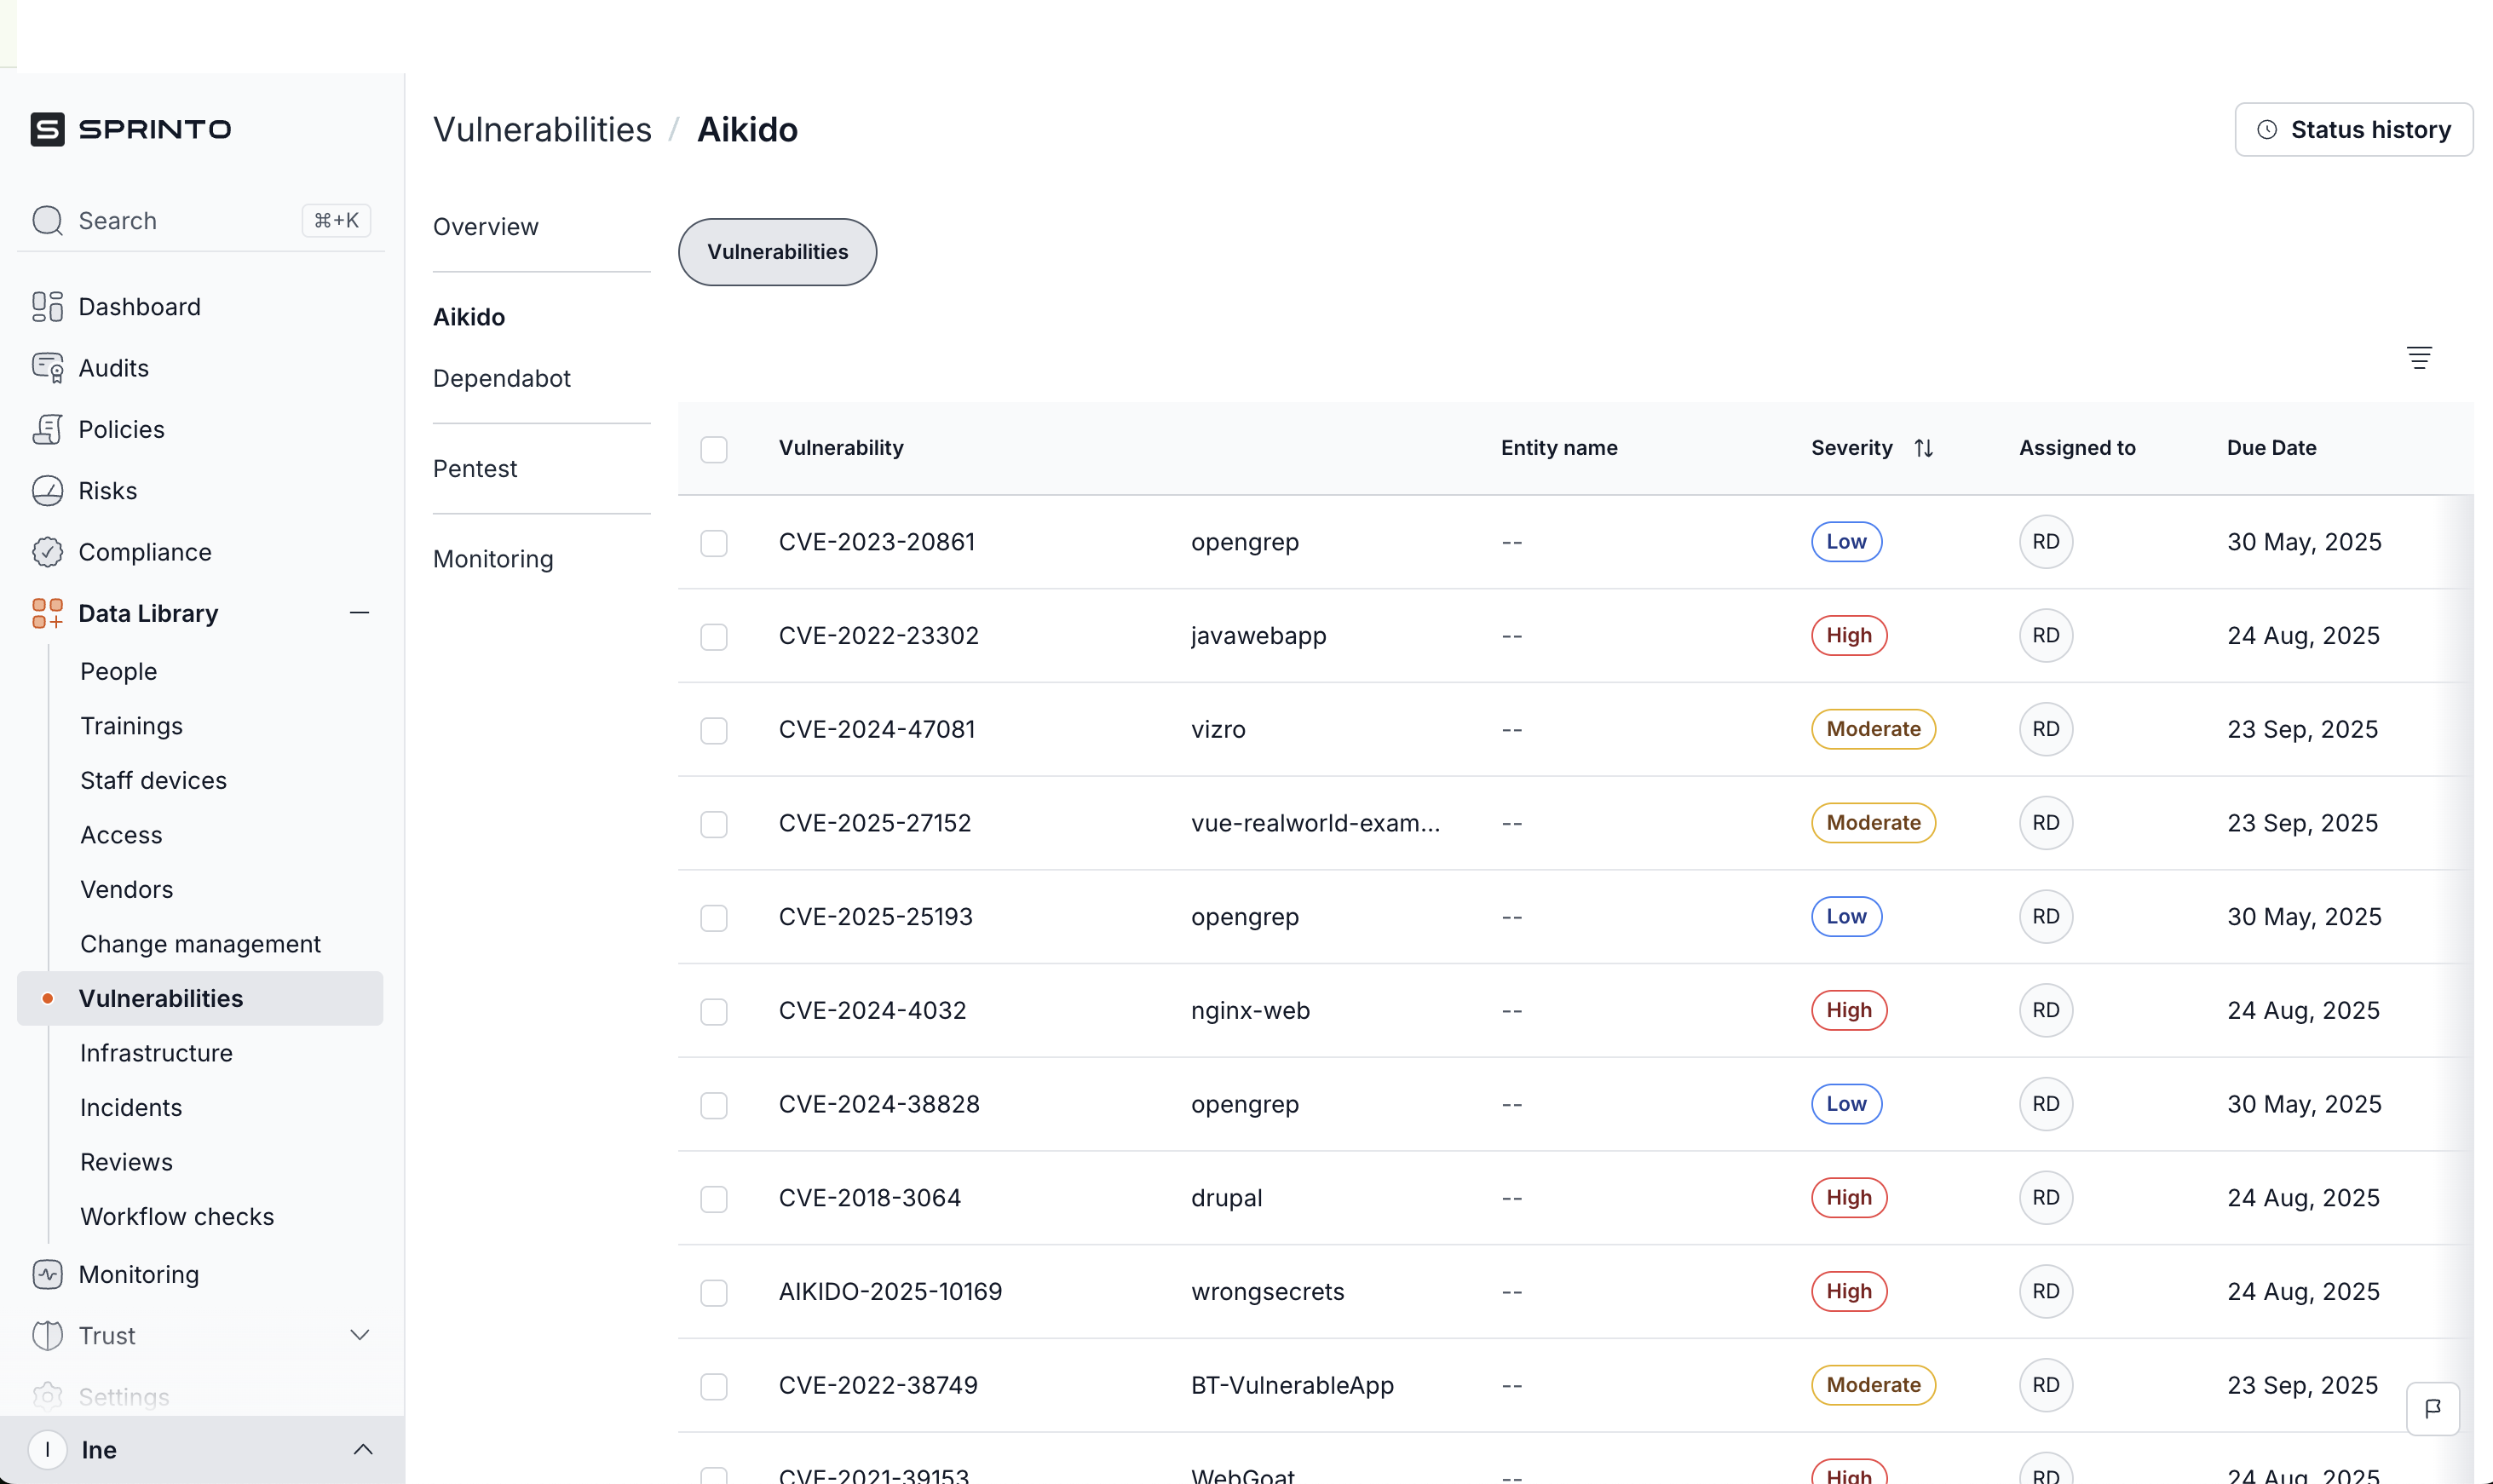Check the CVE-2024-47081 row checkbox
The image size is (2493, 1484).
[713, 731]
